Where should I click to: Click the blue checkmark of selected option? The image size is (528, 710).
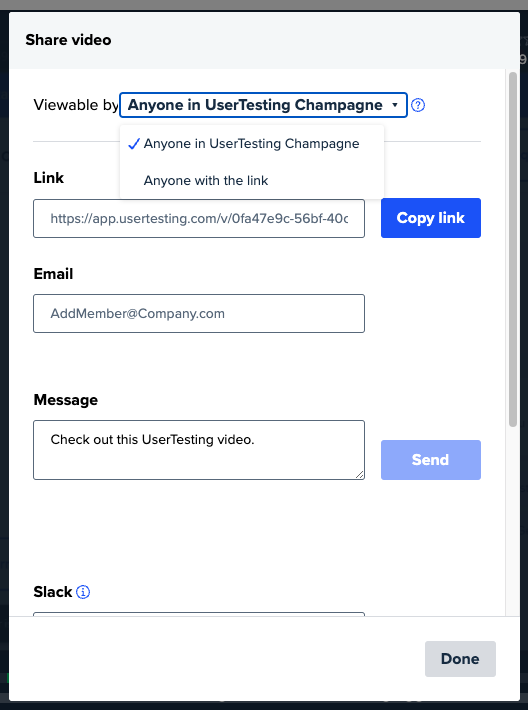(134, 144)
